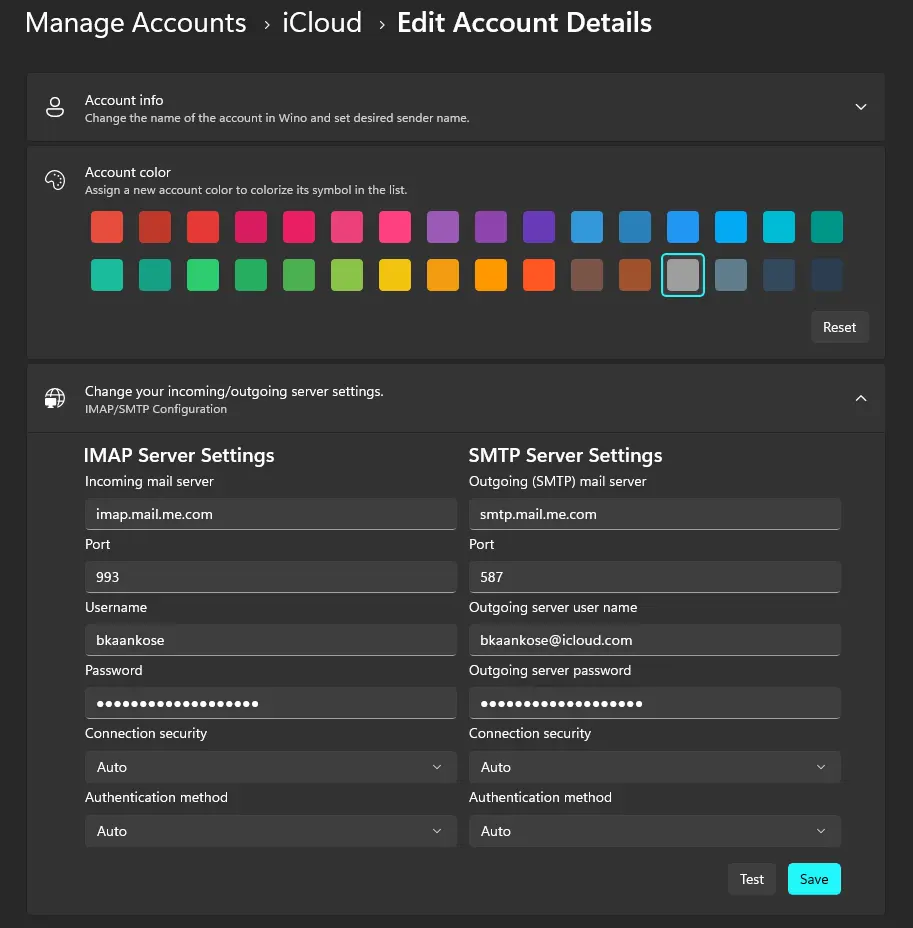This screenshot has height=928, width=913.
Task: Click the server settings globe icon
Action: (55, 398)
